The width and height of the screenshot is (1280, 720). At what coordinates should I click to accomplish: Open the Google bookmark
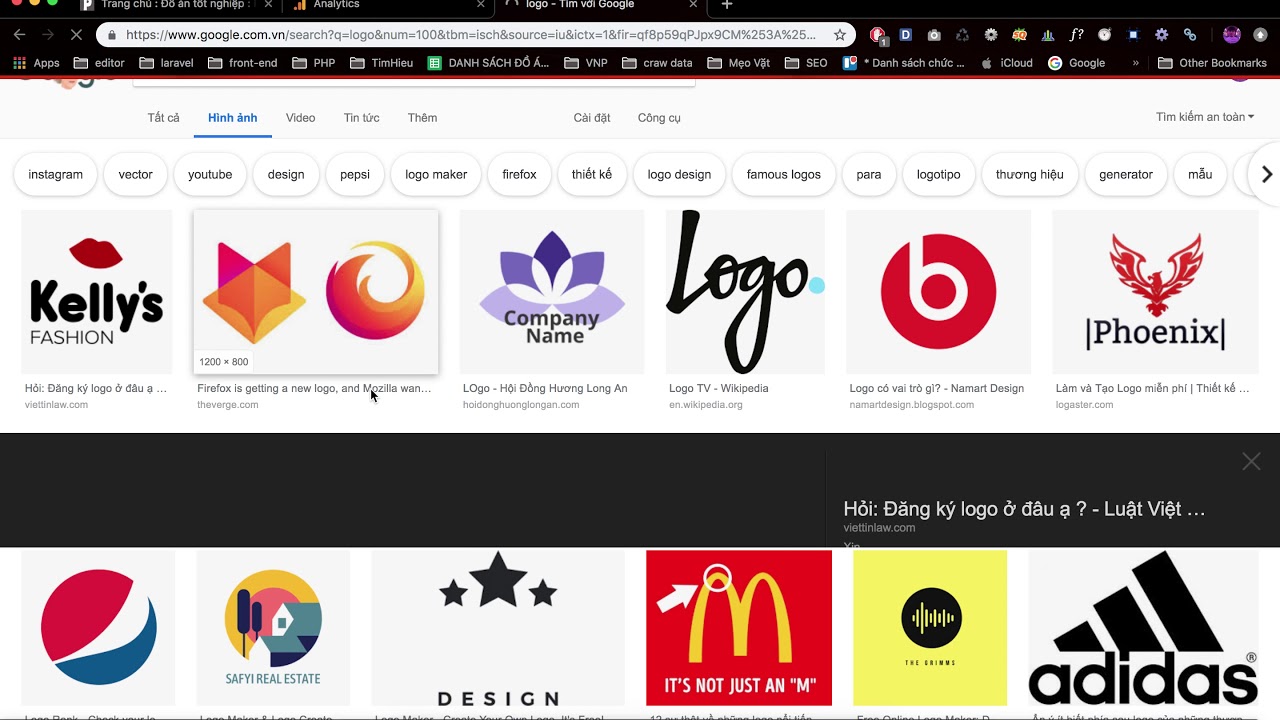pos(1077,63)
